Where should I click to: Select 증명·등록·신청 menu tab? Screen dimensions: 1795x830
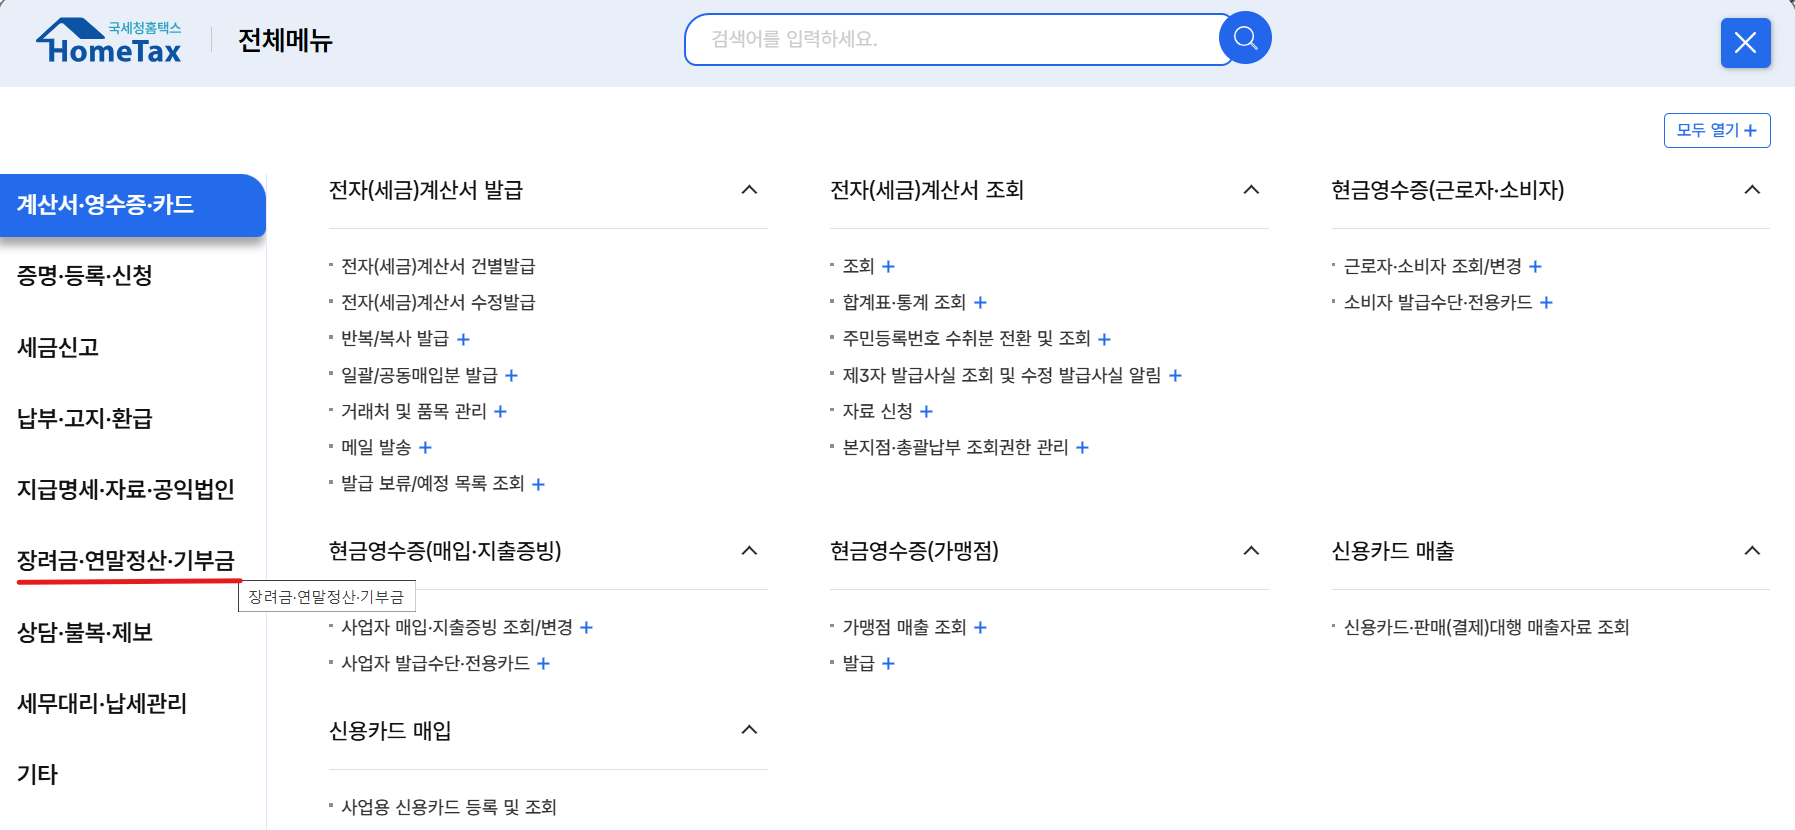click(x=85, y=276)
